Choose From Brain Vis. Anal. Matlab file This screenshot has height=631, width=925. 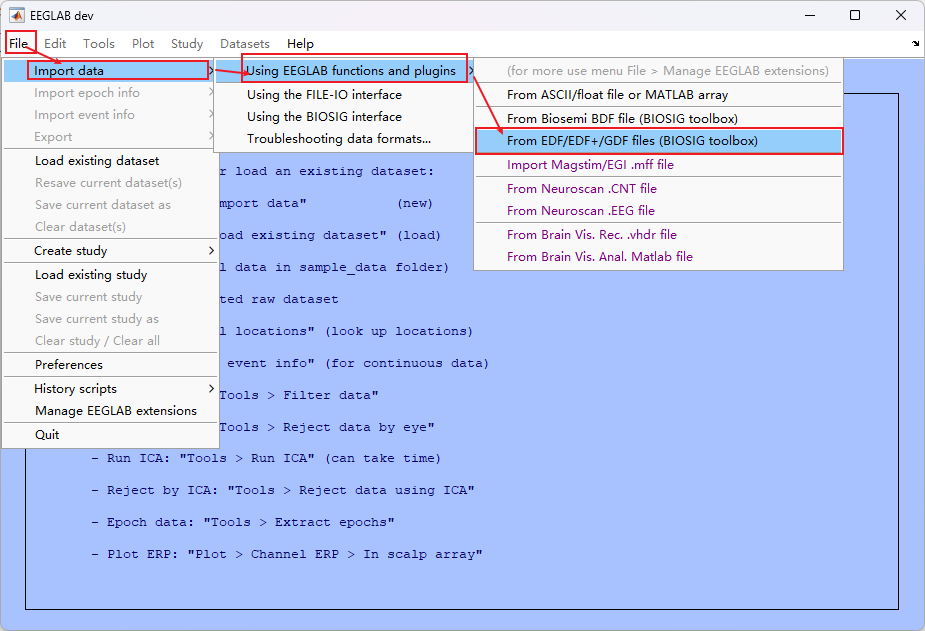658,257
